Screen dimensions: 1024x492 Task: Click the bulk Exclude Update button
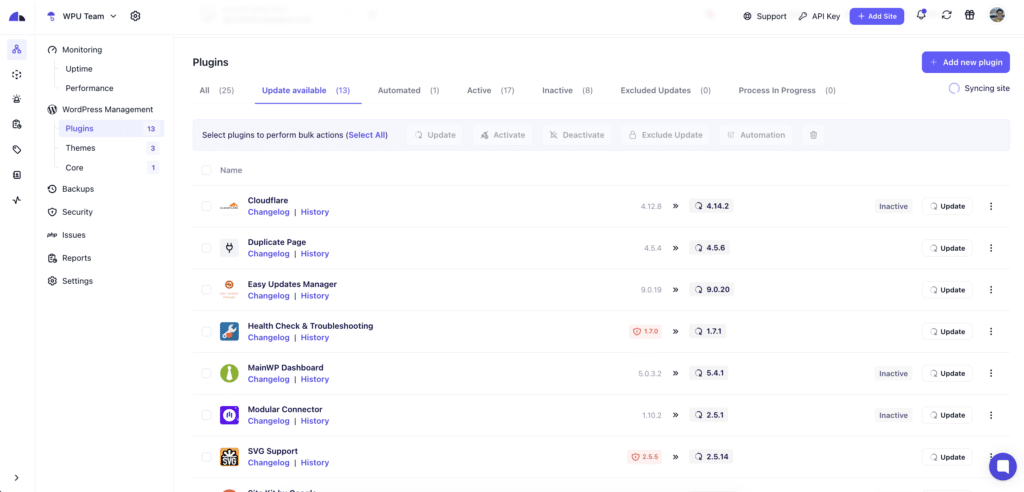click(666, 135)
